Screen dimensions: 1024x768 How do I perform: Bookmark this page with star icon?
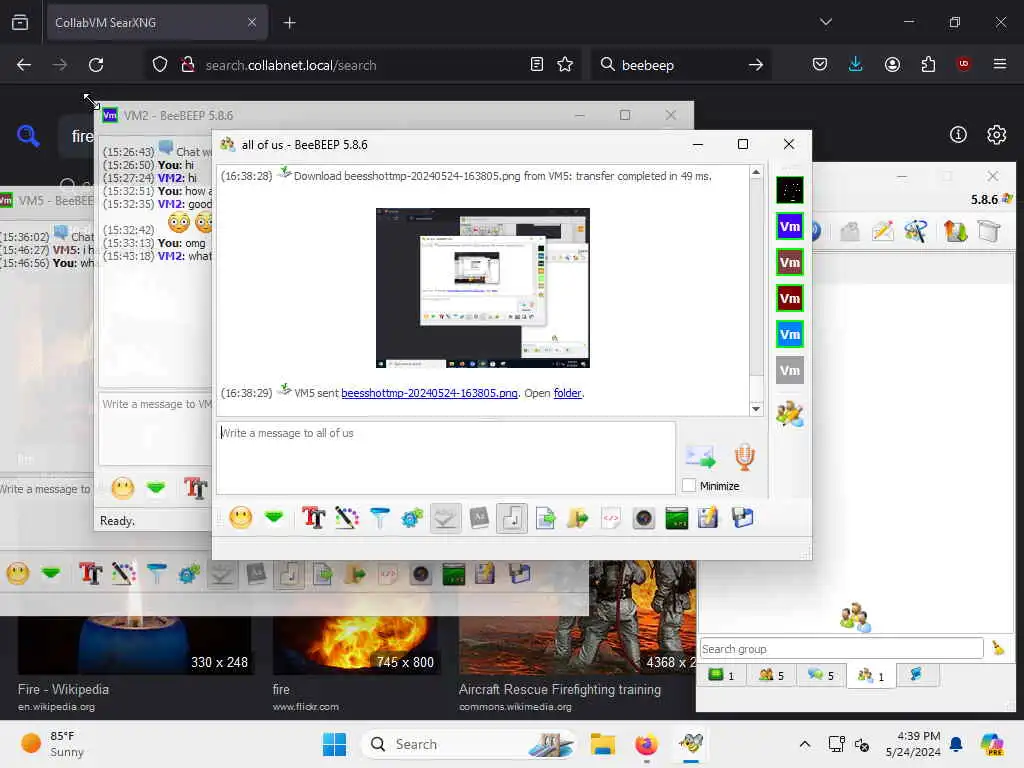click(565, 65)
